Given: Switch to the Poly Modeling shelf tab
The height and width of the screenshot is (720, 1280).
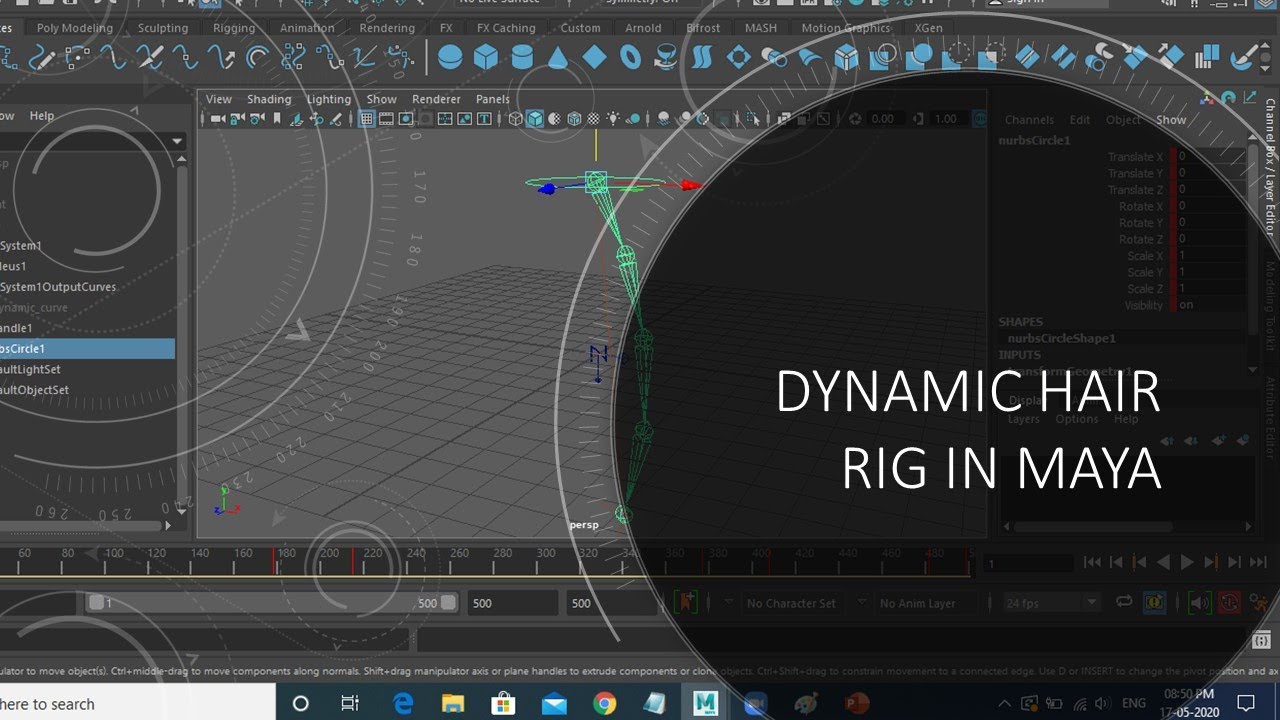Looking at the screenshot, I should pos(75,28).
